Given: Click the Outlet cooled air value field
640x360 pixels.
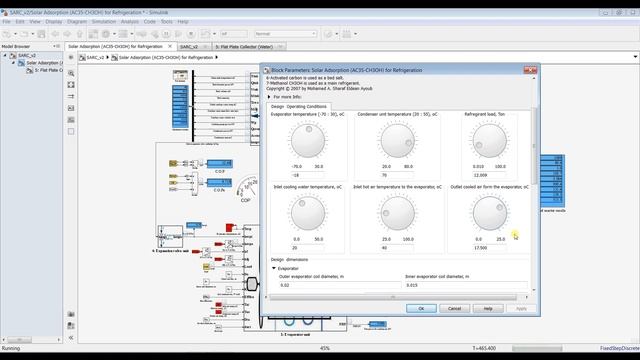Looking at the screenshot, I should pyautogui.click(x=490, y=248).
